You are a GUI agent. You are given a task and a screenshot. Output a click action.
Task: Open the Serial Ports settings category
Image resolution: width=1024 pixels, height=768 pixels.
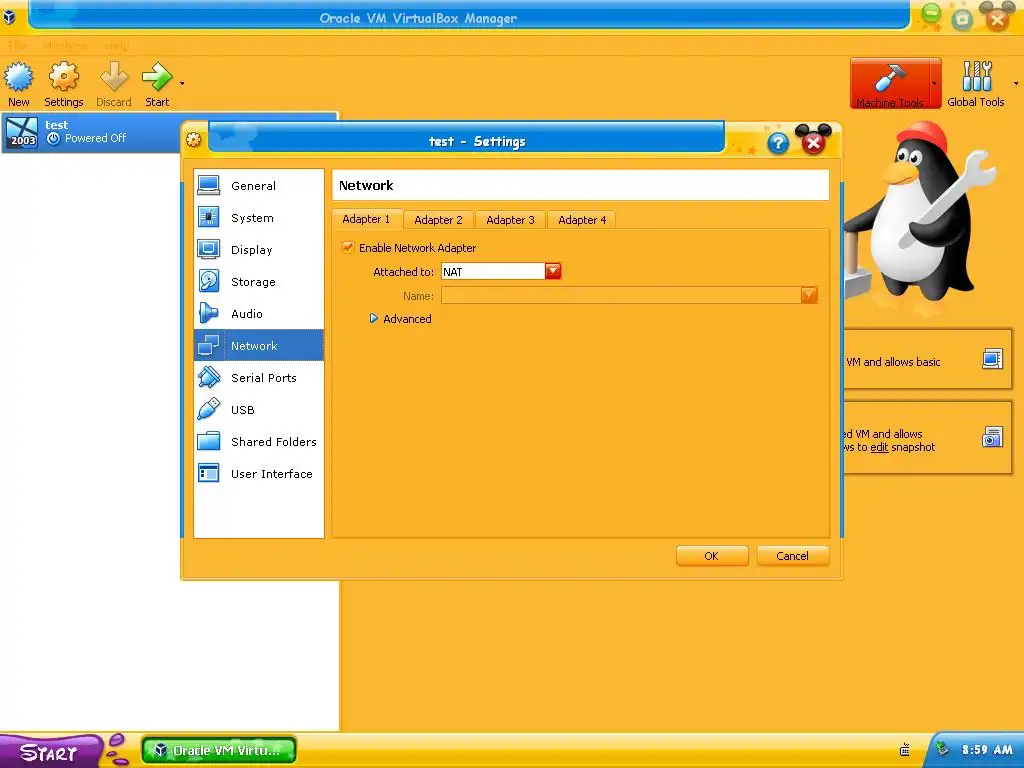[259, 377]
